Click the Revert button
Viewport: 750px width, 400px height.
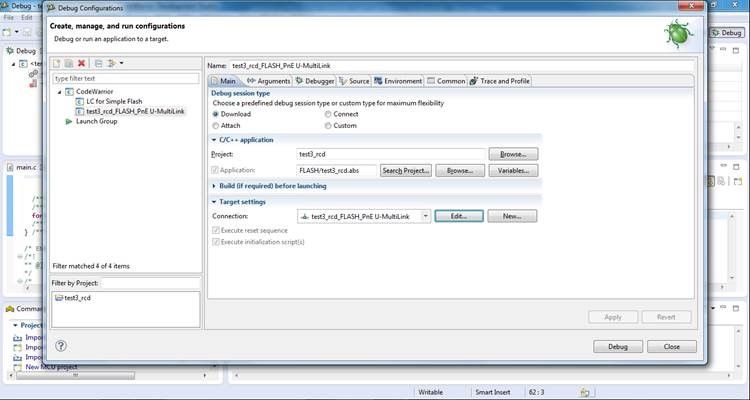point(666,317)
